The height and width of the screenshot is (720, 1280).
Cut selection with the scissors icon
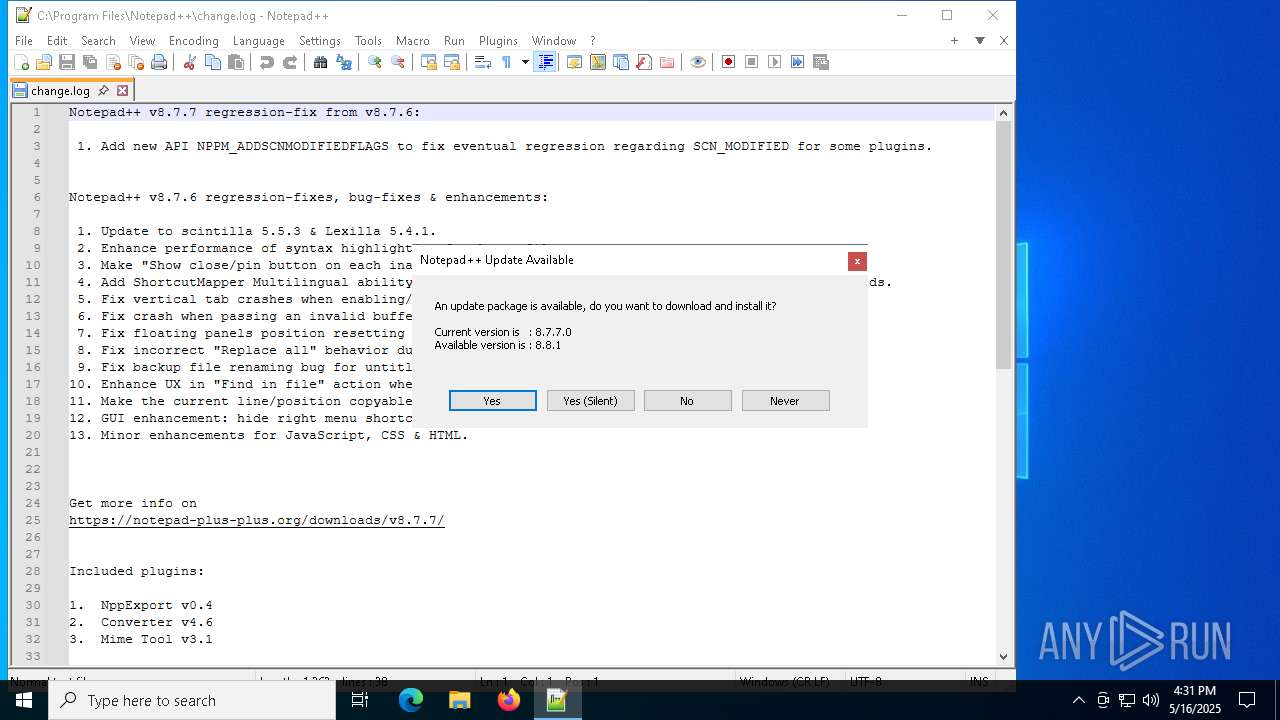pyautogui.click(x=190, y=62)
